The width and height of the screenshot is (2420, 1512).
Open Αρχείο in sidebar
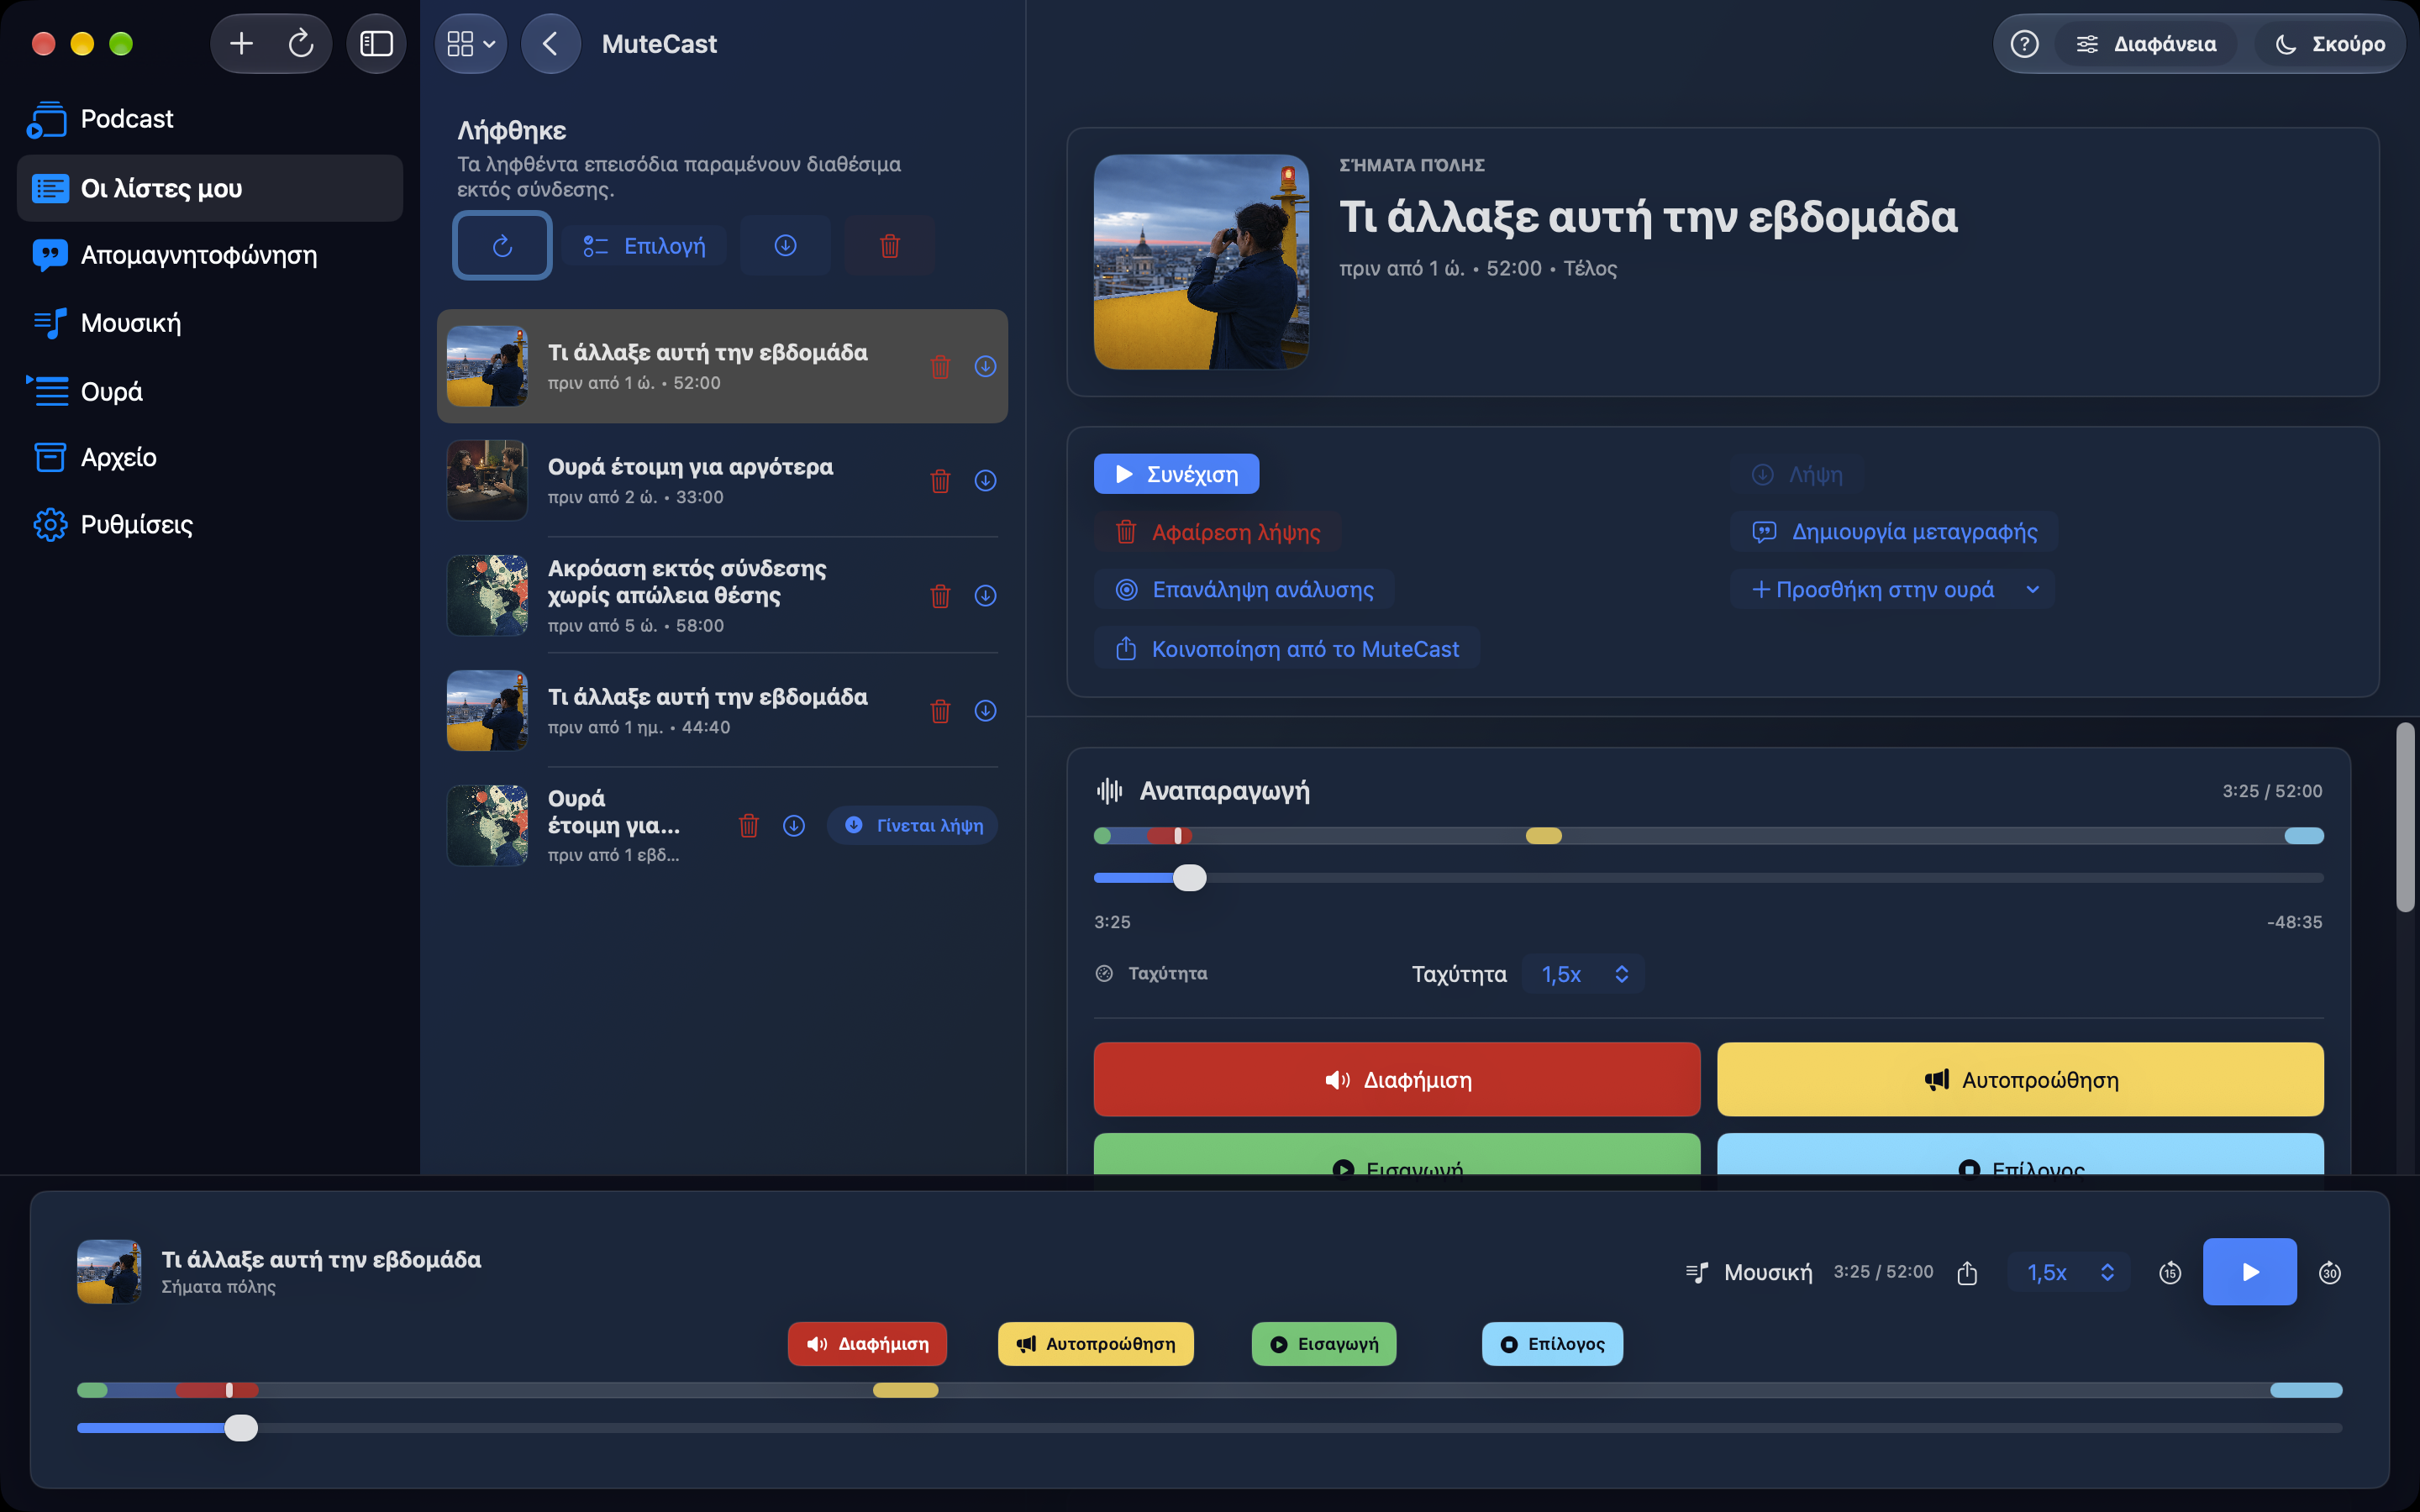[210, 457]
